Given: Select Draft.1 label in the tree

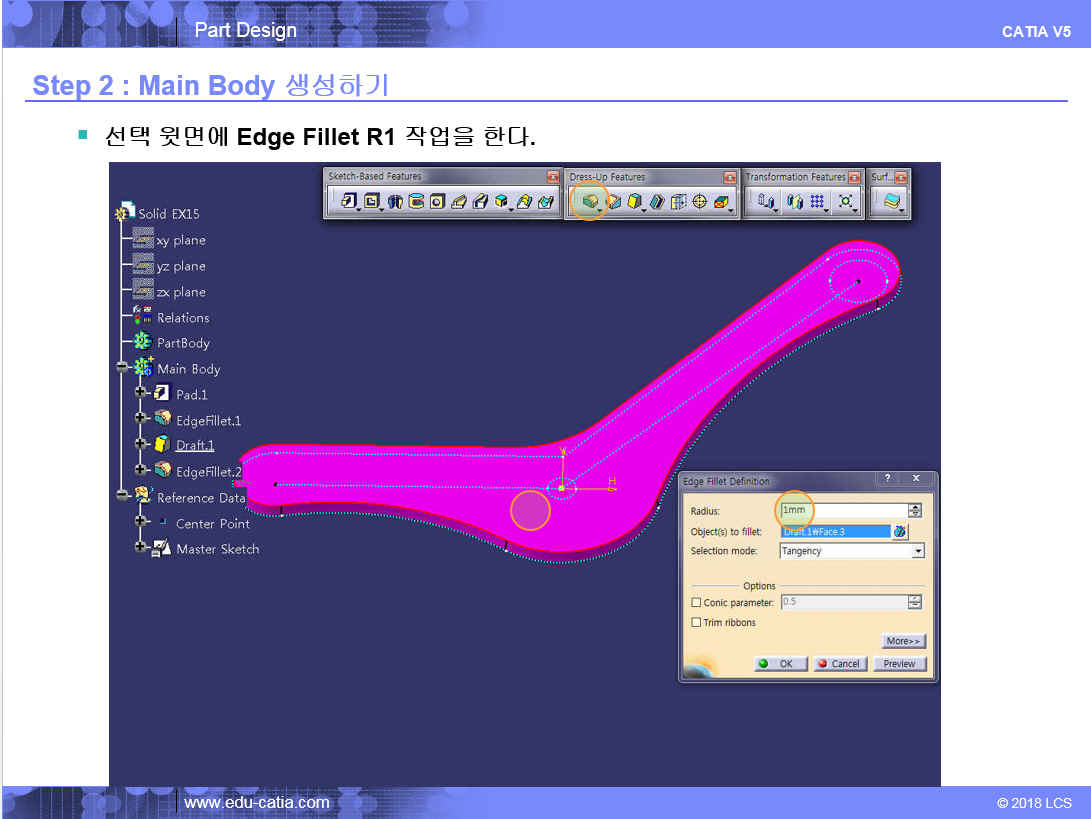Looking at the screenshot, I should pyautogui.click(x=195, y=445).
